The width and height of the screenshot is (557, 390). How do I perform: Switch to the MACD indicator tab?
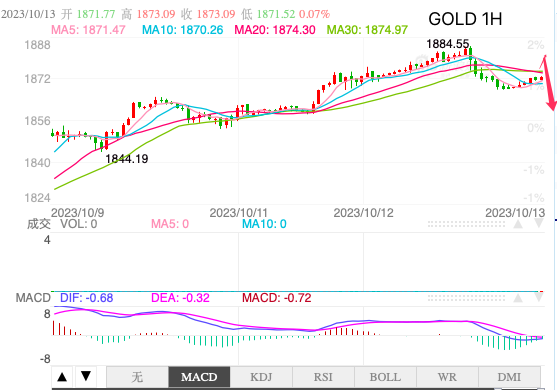tap(199, 377)
